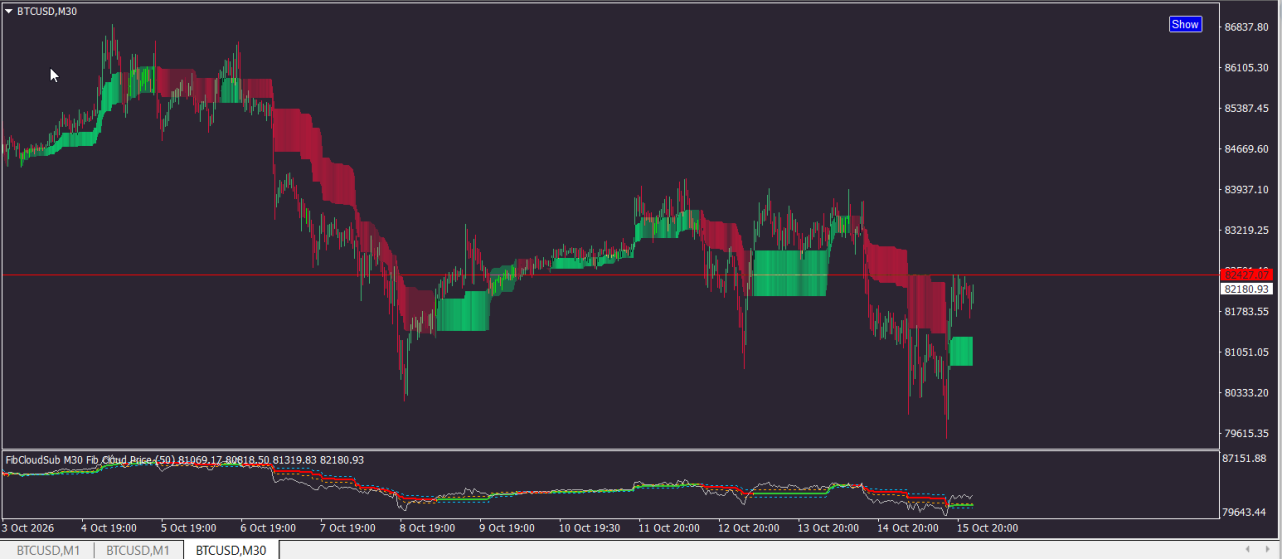Select the leftmost BTCUSD,M1 chart tab

48,550
